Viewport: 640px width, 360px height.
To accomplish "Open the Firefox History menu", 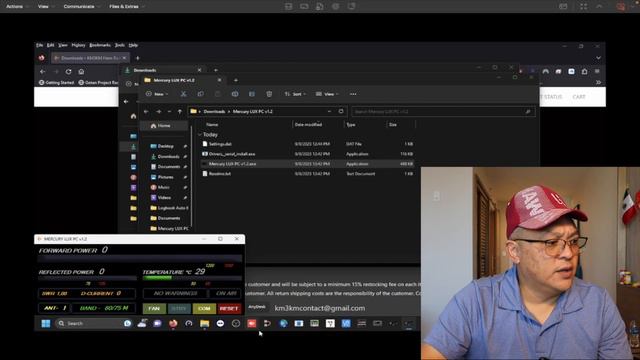I will click(78, 45).
